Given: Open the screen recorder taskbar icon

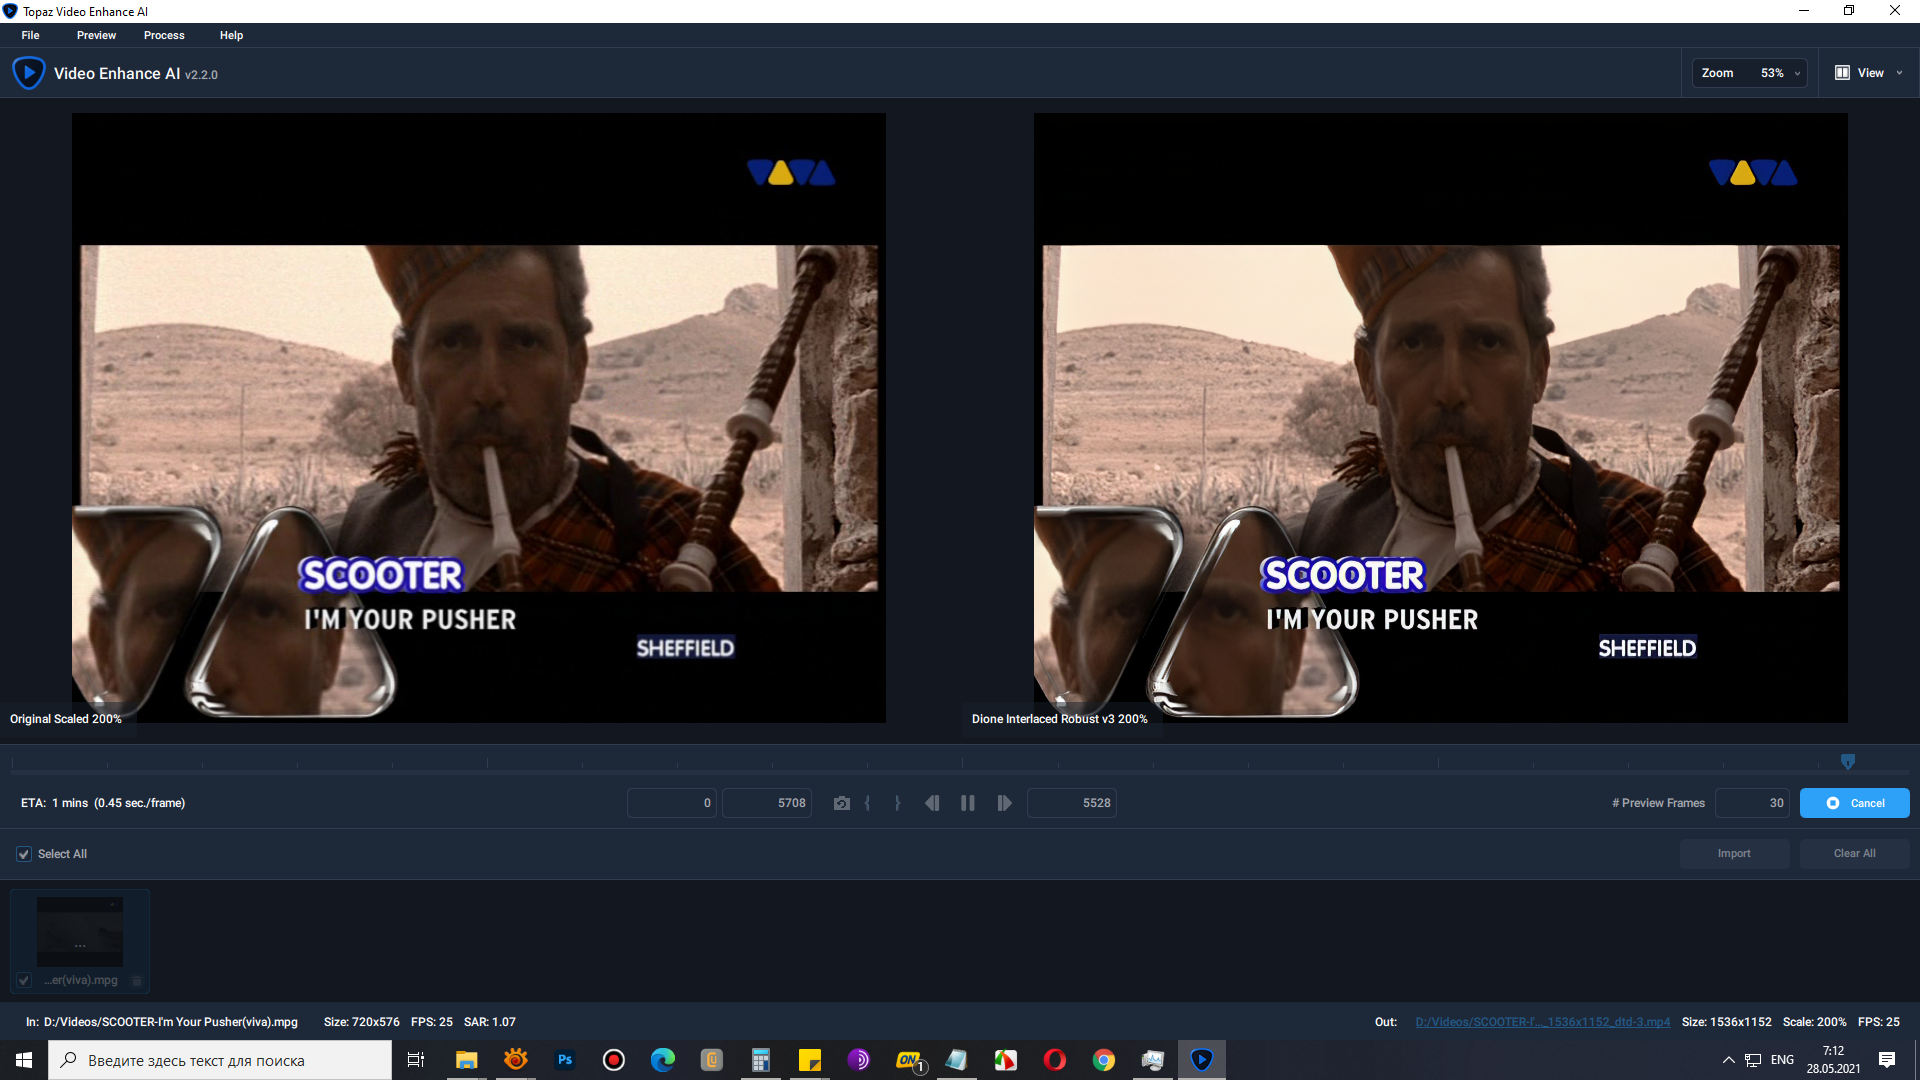Looking at the screenshot, I should pos(614,1060).
